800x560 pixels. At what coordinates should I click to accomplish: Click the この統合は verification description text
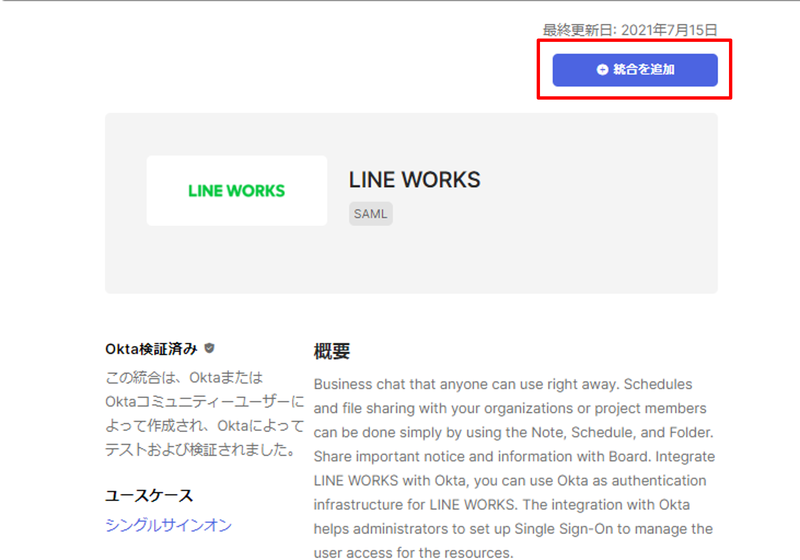205,414
